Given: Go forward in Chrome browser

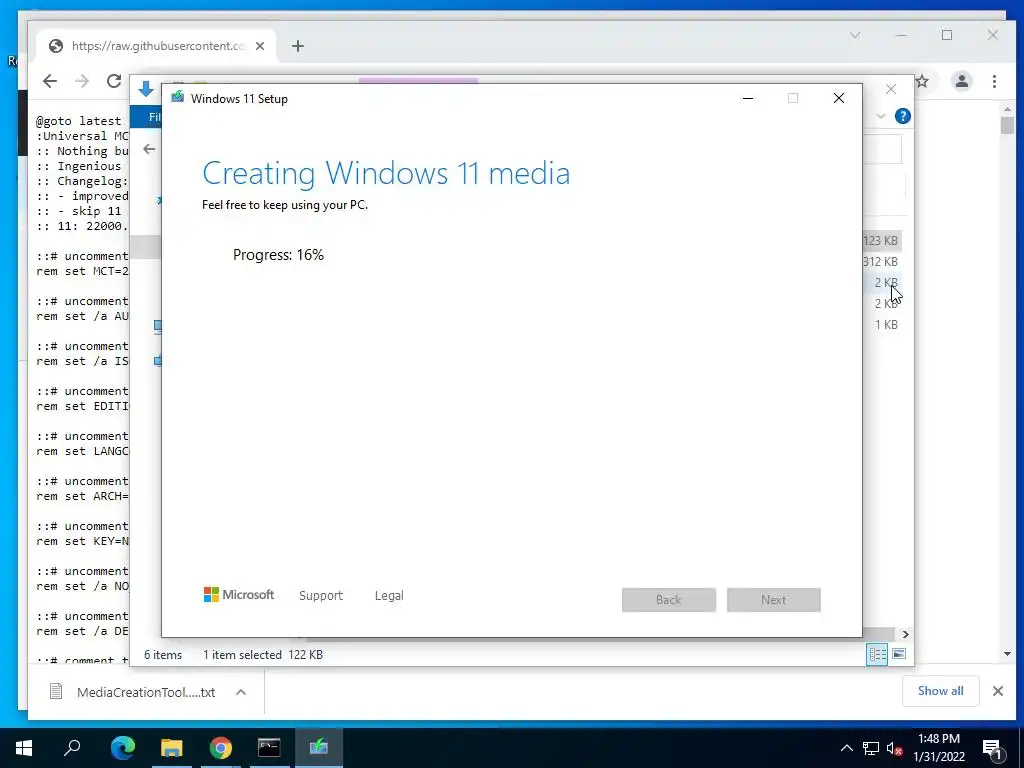Looking at the screenshot, I should [82, 81].
